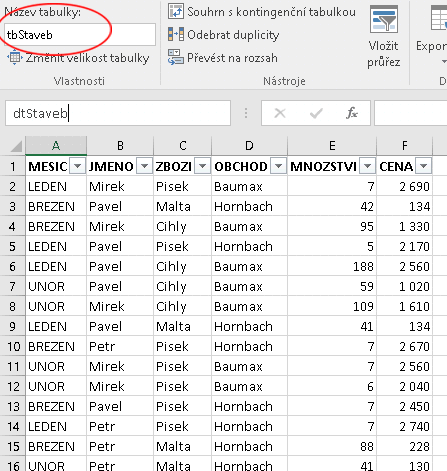Click the Odebrat duplicity icon
447x471 pixels.
(x=176, y=34)
